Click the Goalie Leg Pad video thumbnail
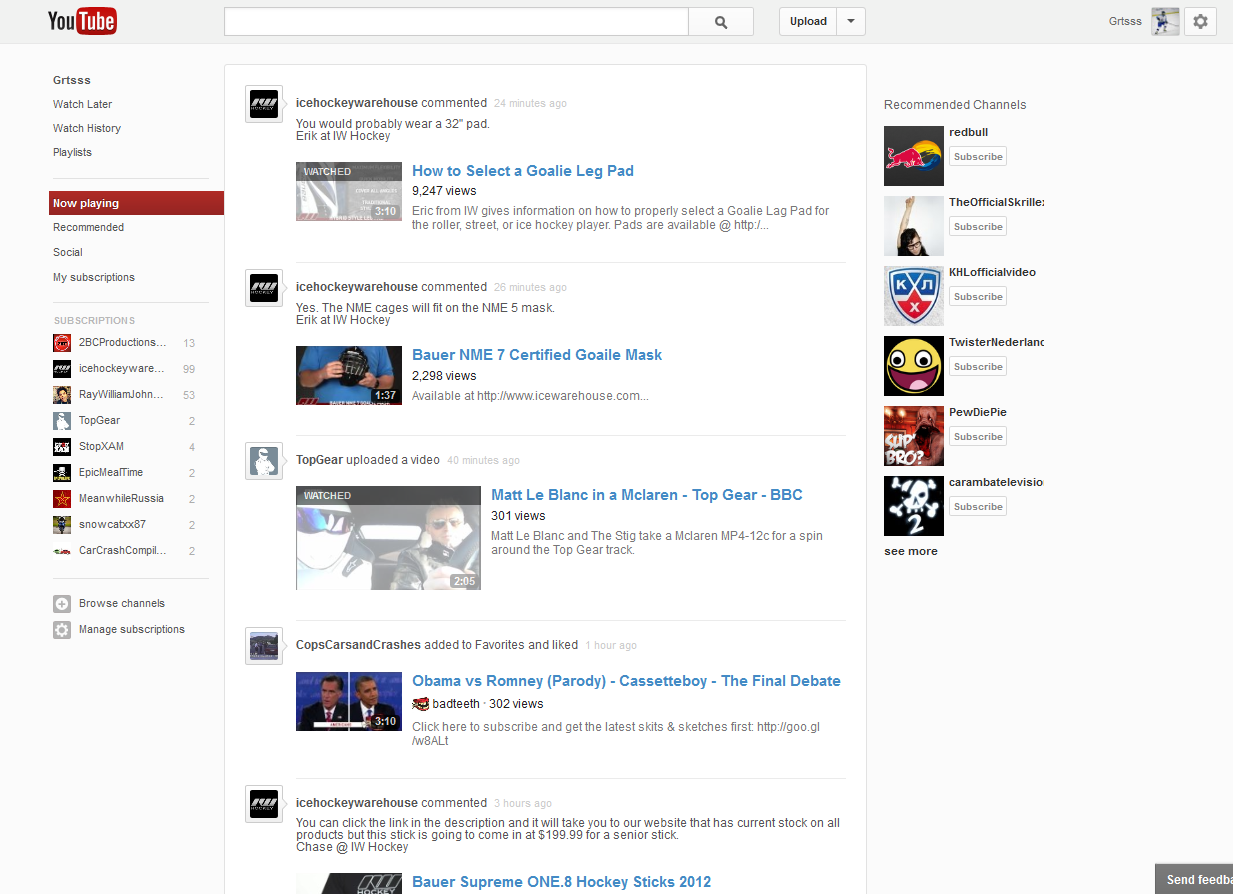This screenshot has width=1233, height=894. click(349, 192)
